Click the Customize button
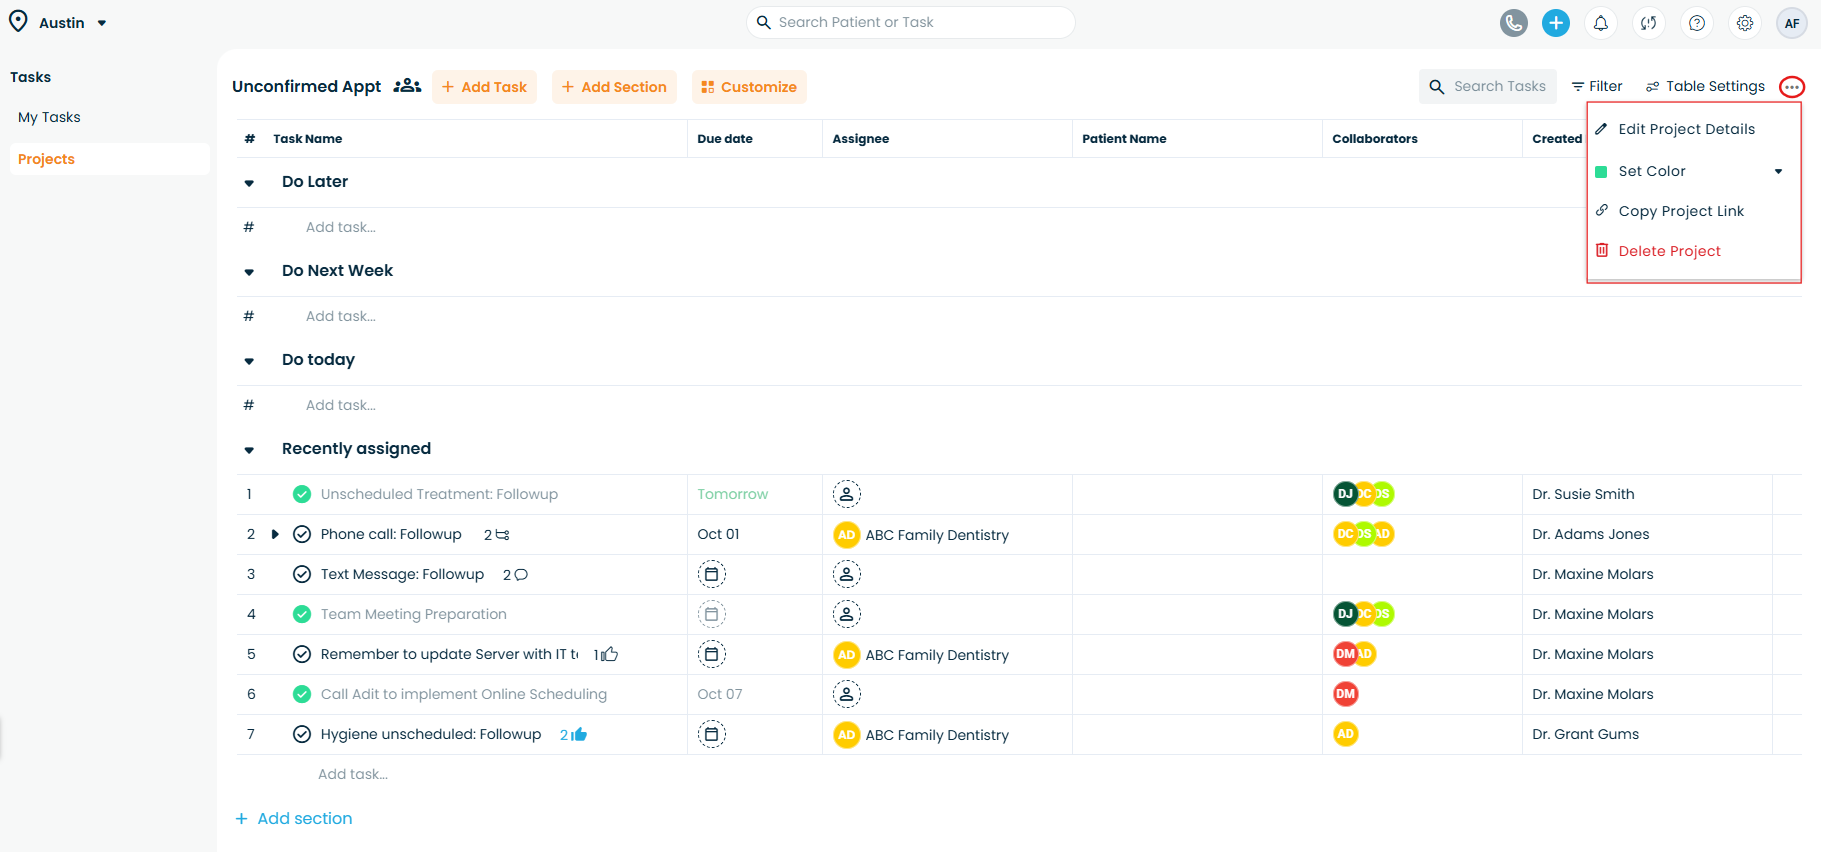This screenshot has height=852, width=1821. coord(749,87)
